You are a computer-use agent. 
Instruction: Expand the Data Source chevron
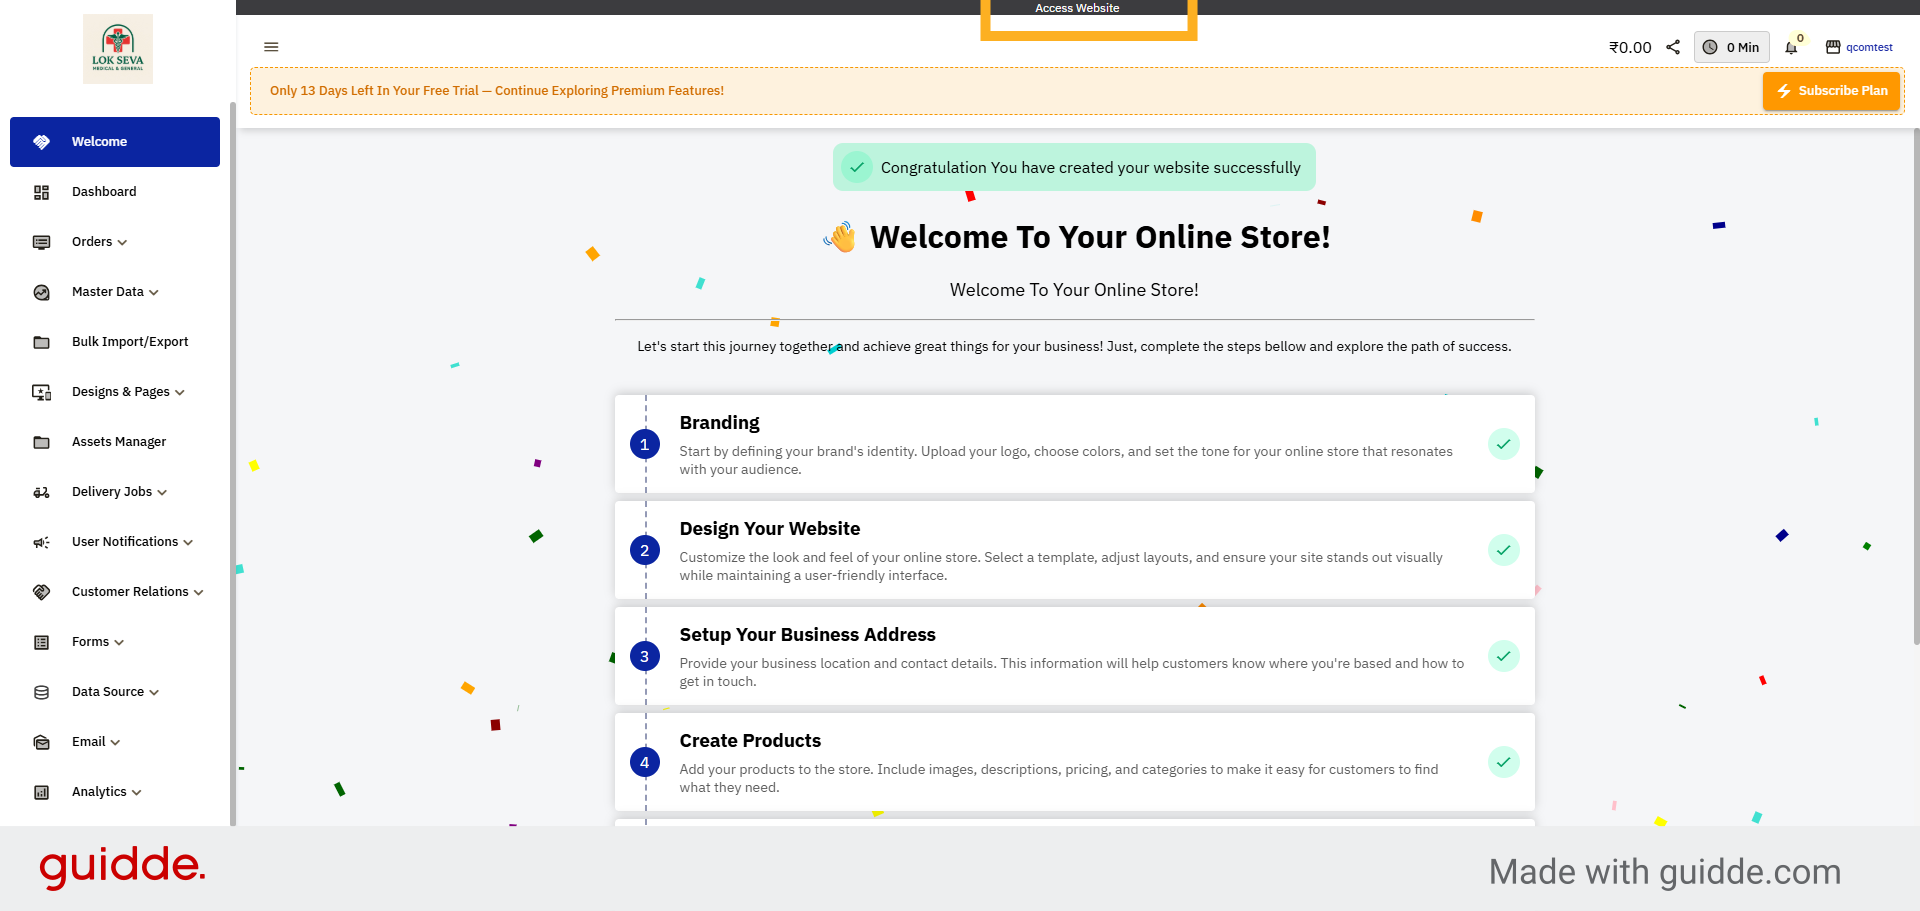tap(154, 693)
